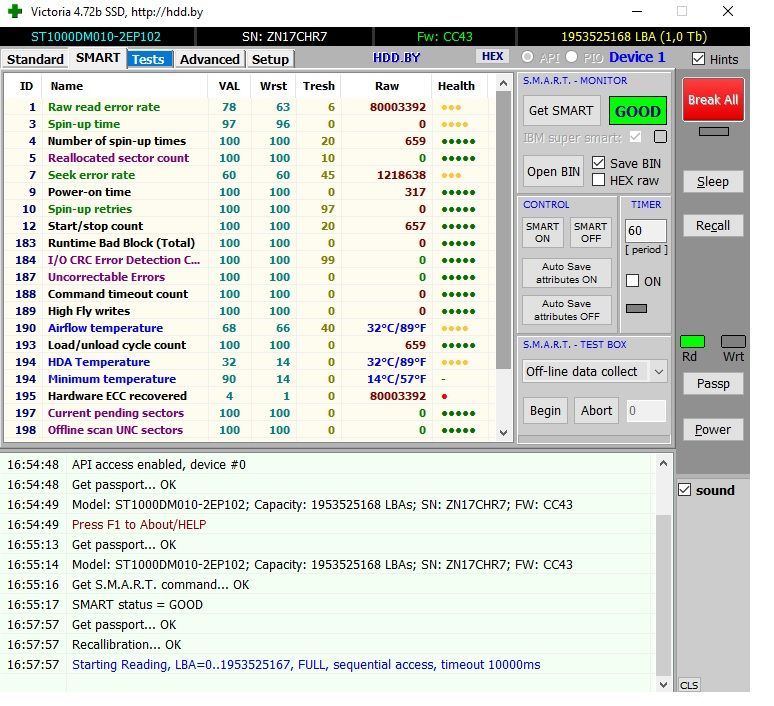Click the Wrt indicator box
Viewport: 774px width, 706px height.
(733, 342)
